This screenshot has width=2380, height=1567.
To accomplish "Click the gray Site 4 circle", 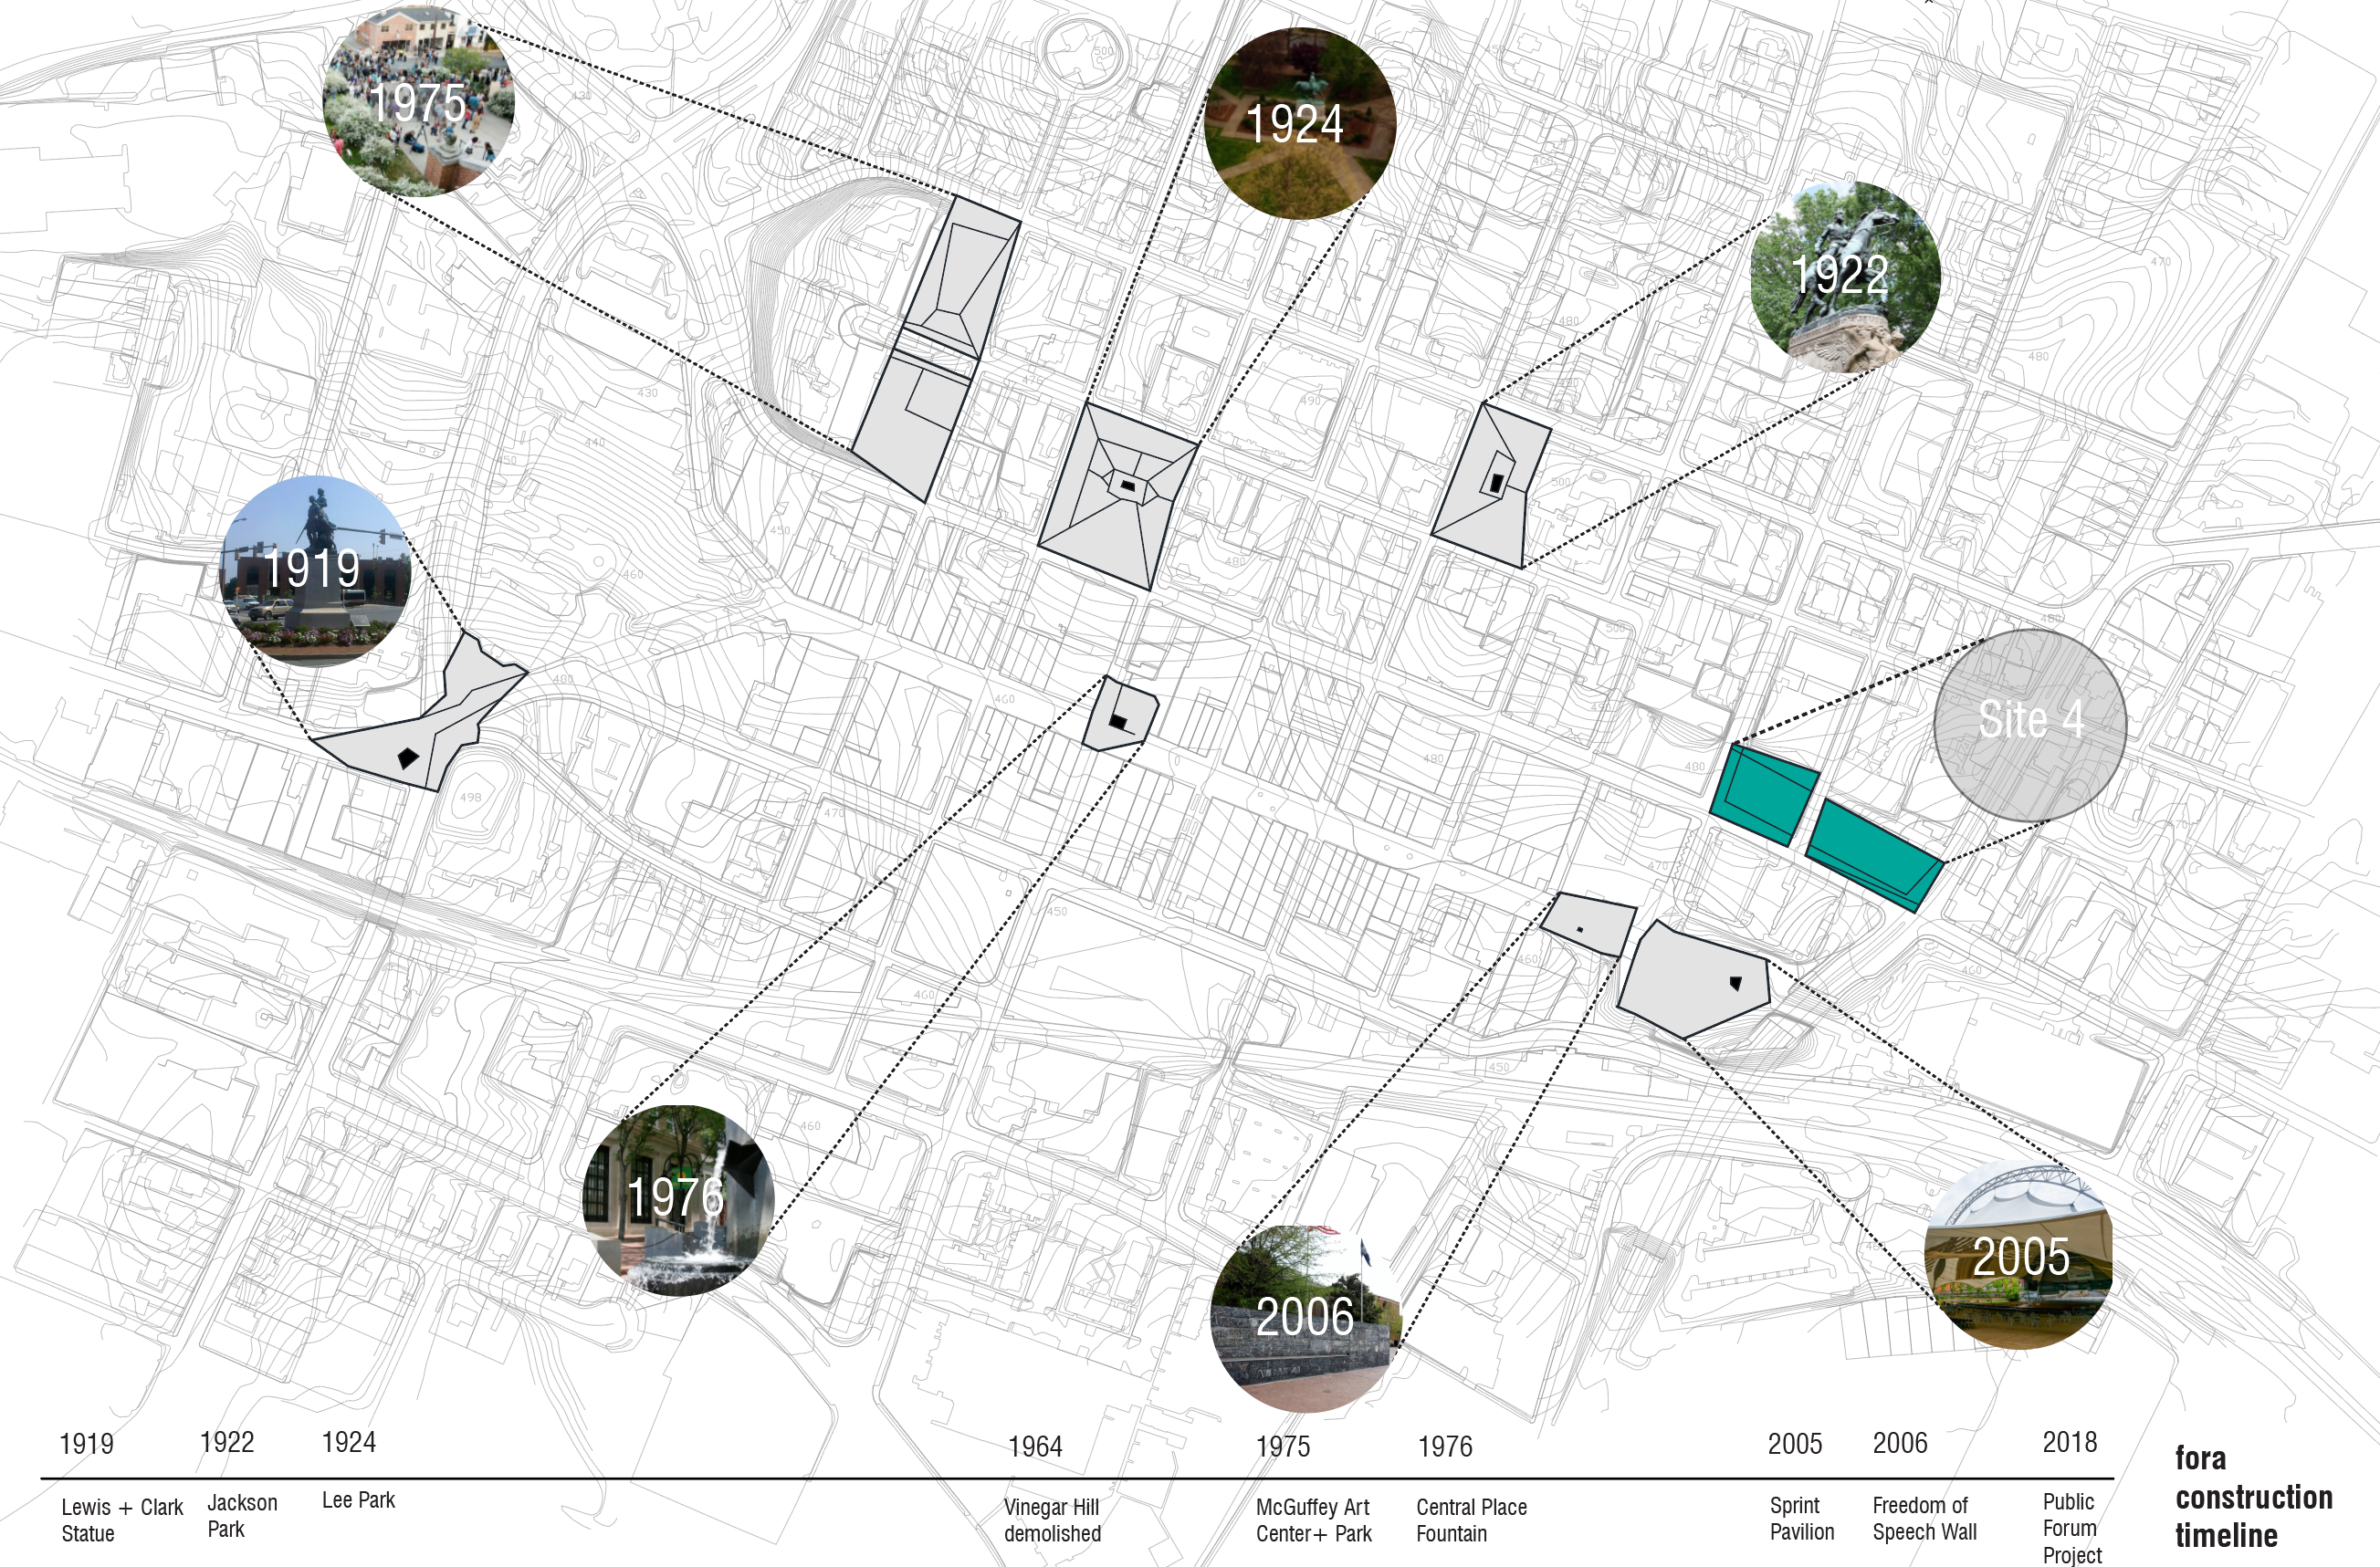I will coord(2029,724).
